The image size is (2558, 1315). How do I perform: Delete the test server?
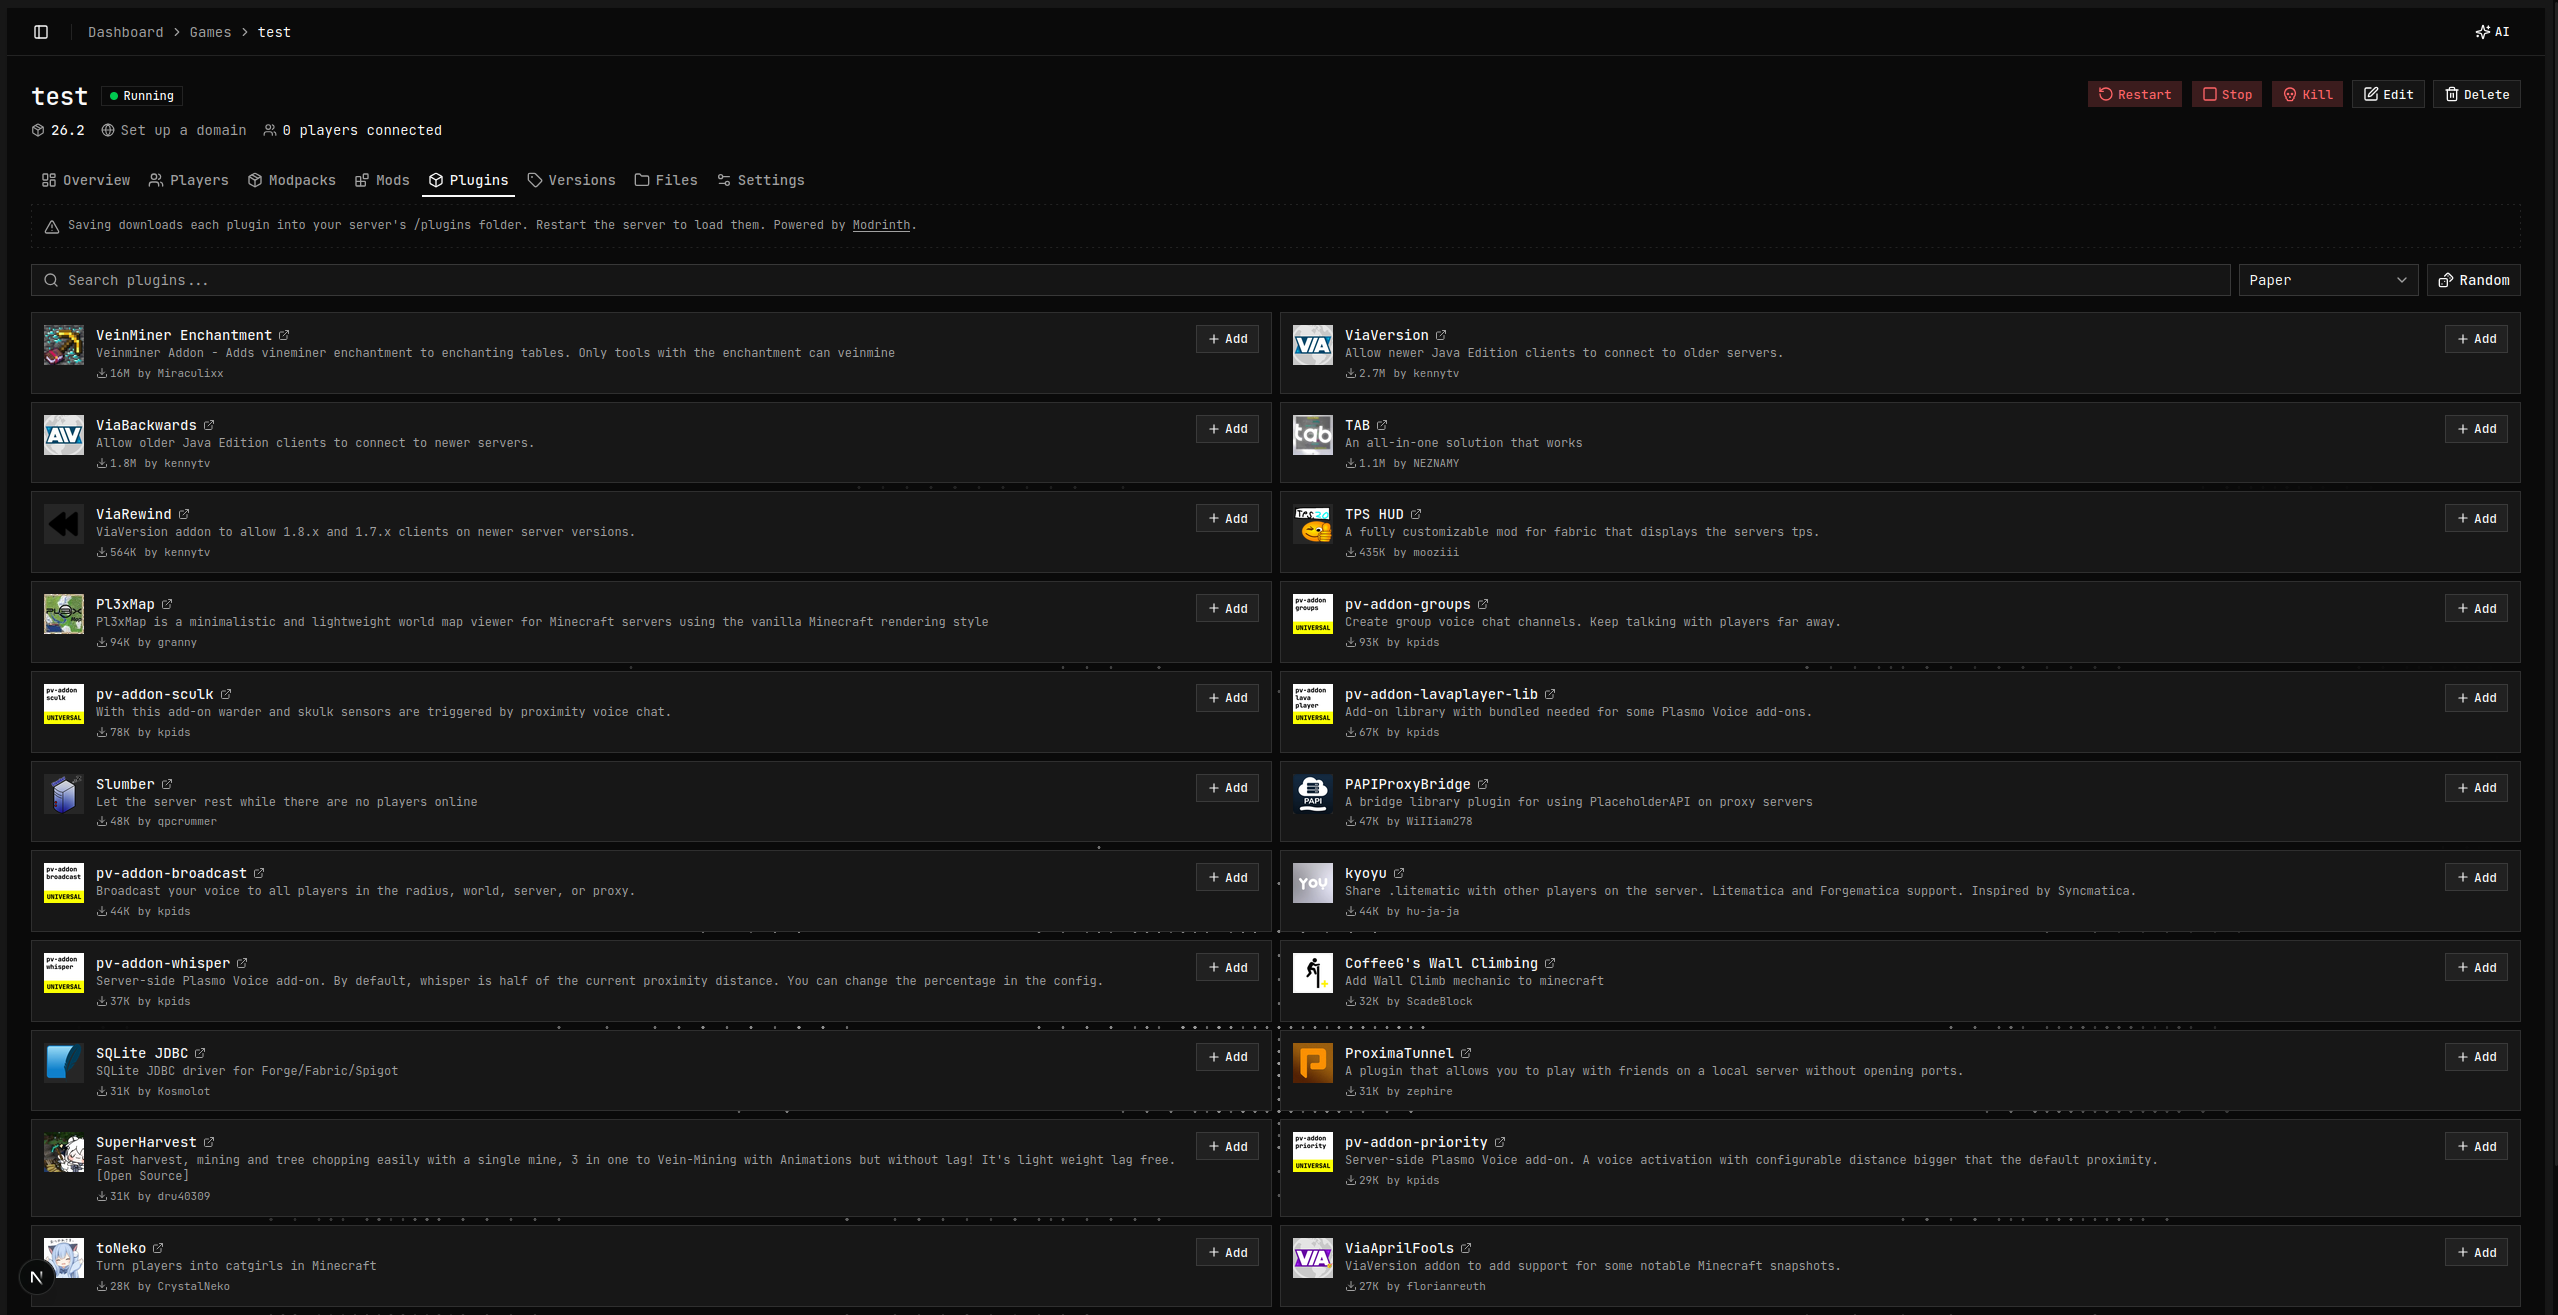click(2477, 94)
